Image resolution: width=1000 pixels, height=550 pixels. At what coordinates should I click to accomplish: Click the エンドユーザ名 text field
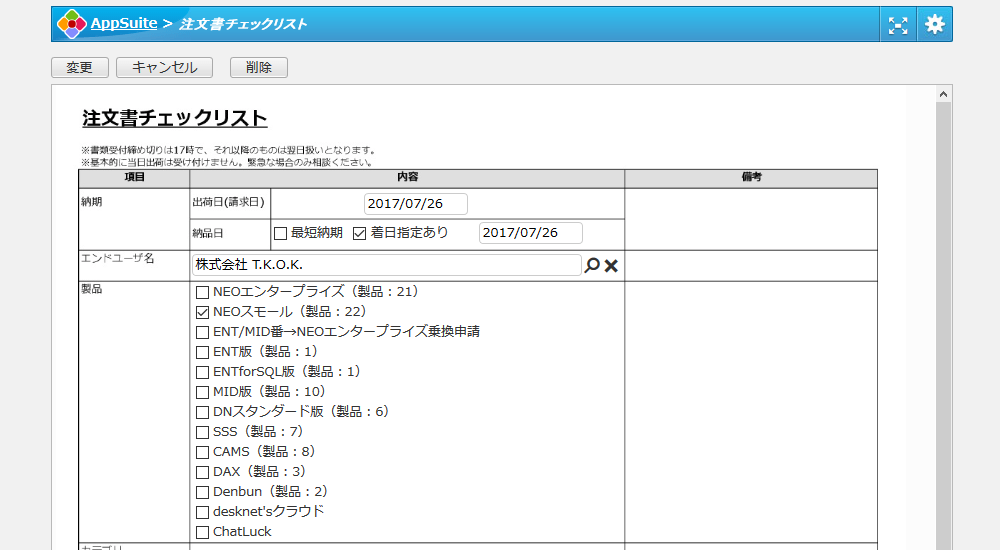click(x=386, y=265)
